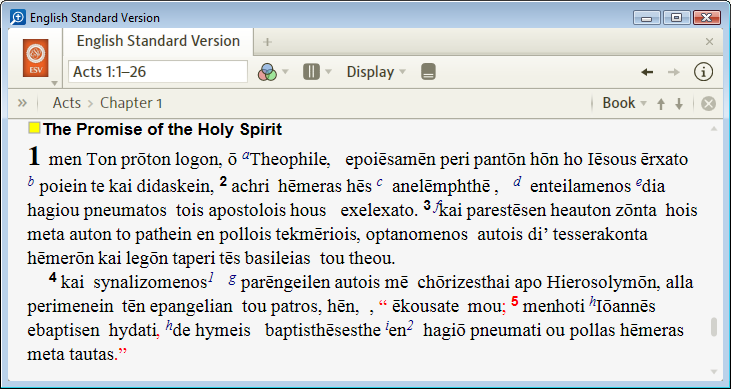Click the scroll up arrow of text pane
The height and width of the screenshot is (389, 731).
click(714, 129)
